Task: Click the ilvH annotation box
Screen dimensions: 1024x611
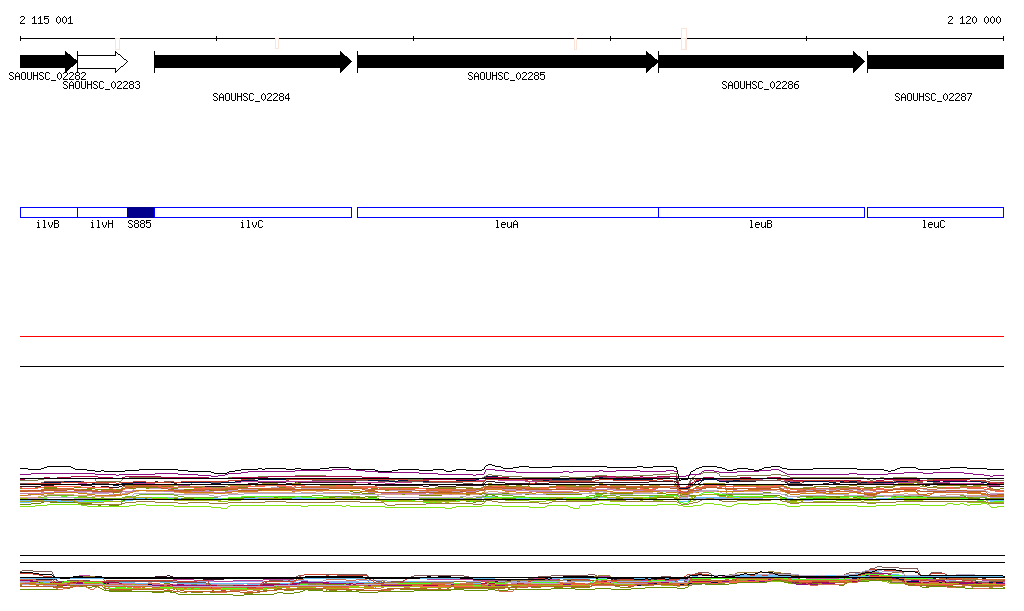Action: [102, 212]
